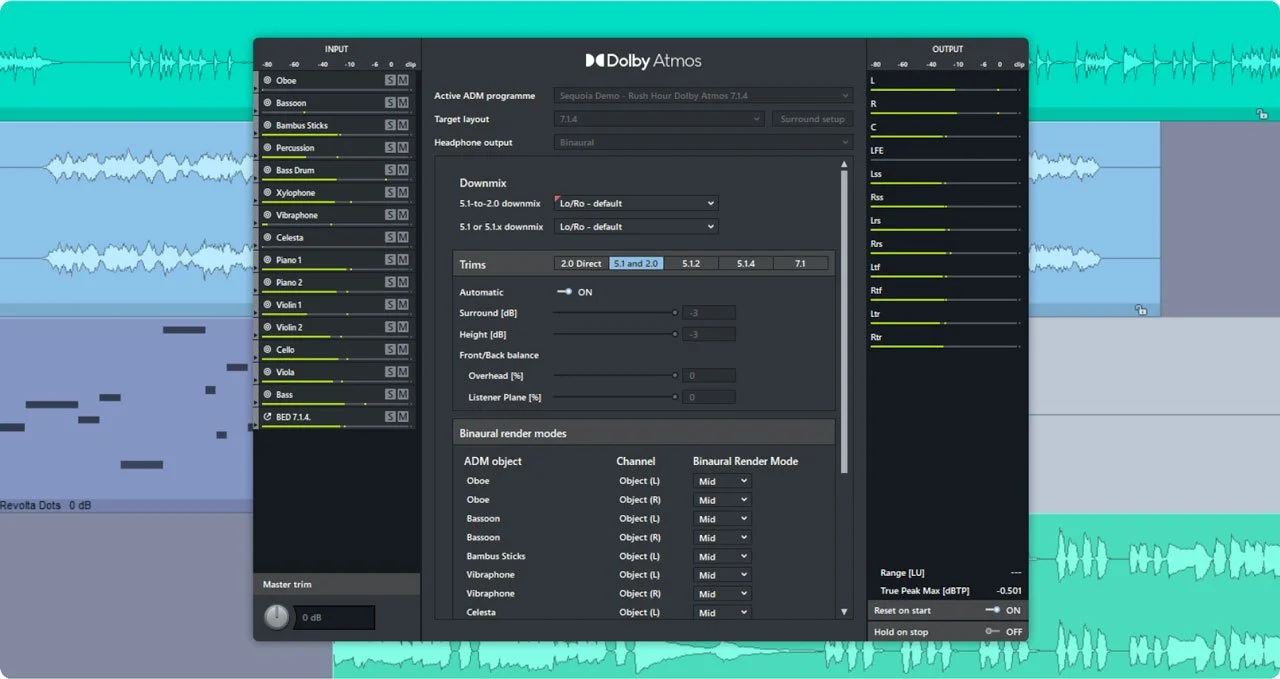Click the lock icon on the blue background track
The width and height of the screenshot is (1280, 679).
[1141, 310]
